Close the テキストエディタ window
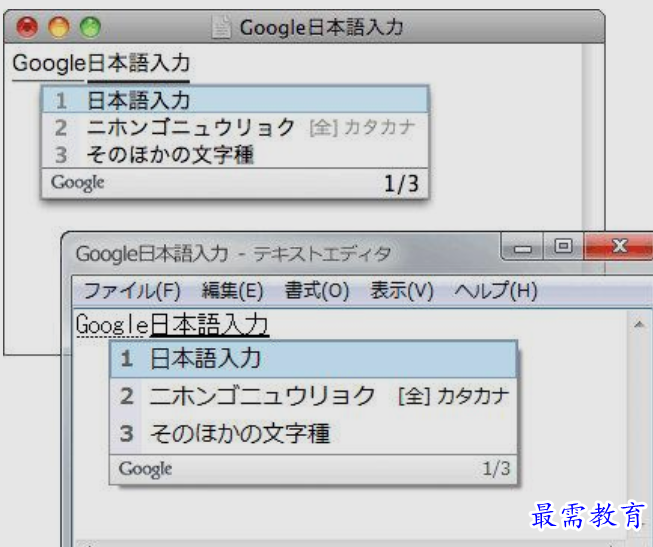 click(x=619, y=246)
